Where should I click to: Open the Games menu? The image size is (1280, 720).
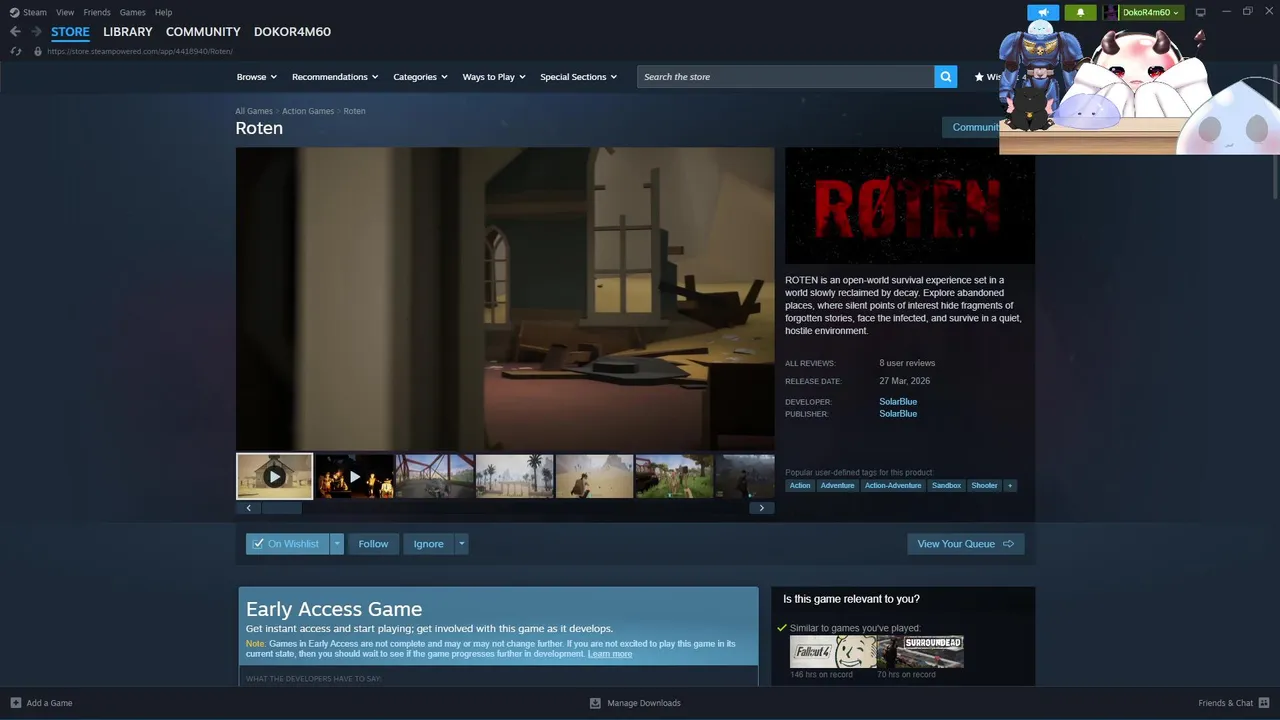tap(132, 12)
